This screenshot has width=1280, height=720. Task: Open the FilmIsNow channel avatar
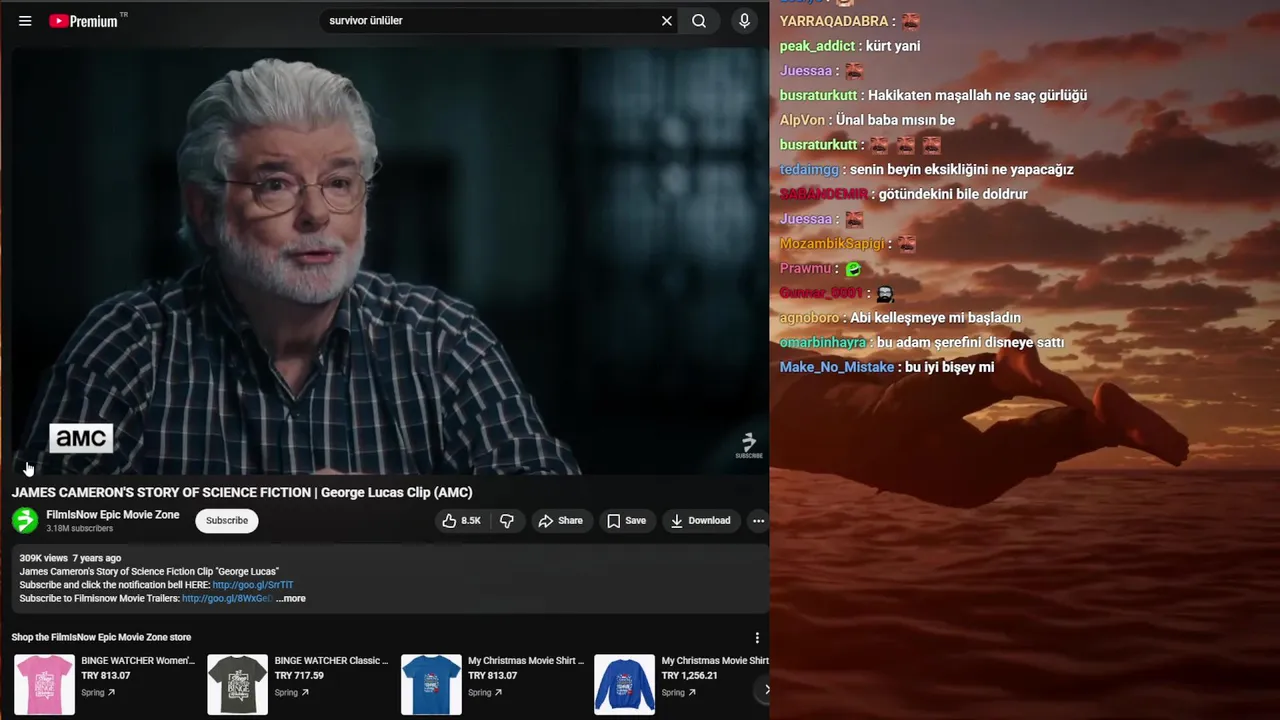click(25, 521)
